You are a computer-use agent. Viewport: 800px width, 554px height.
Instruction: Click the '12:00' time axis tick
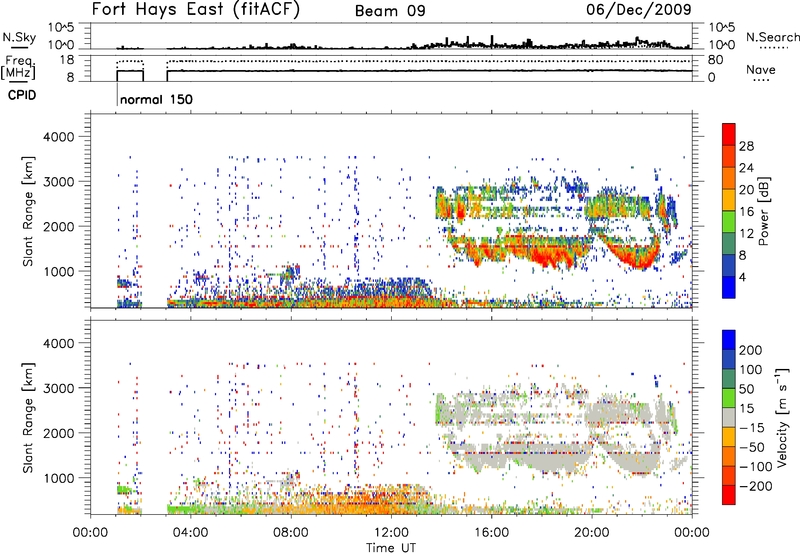tap(391, 533)
